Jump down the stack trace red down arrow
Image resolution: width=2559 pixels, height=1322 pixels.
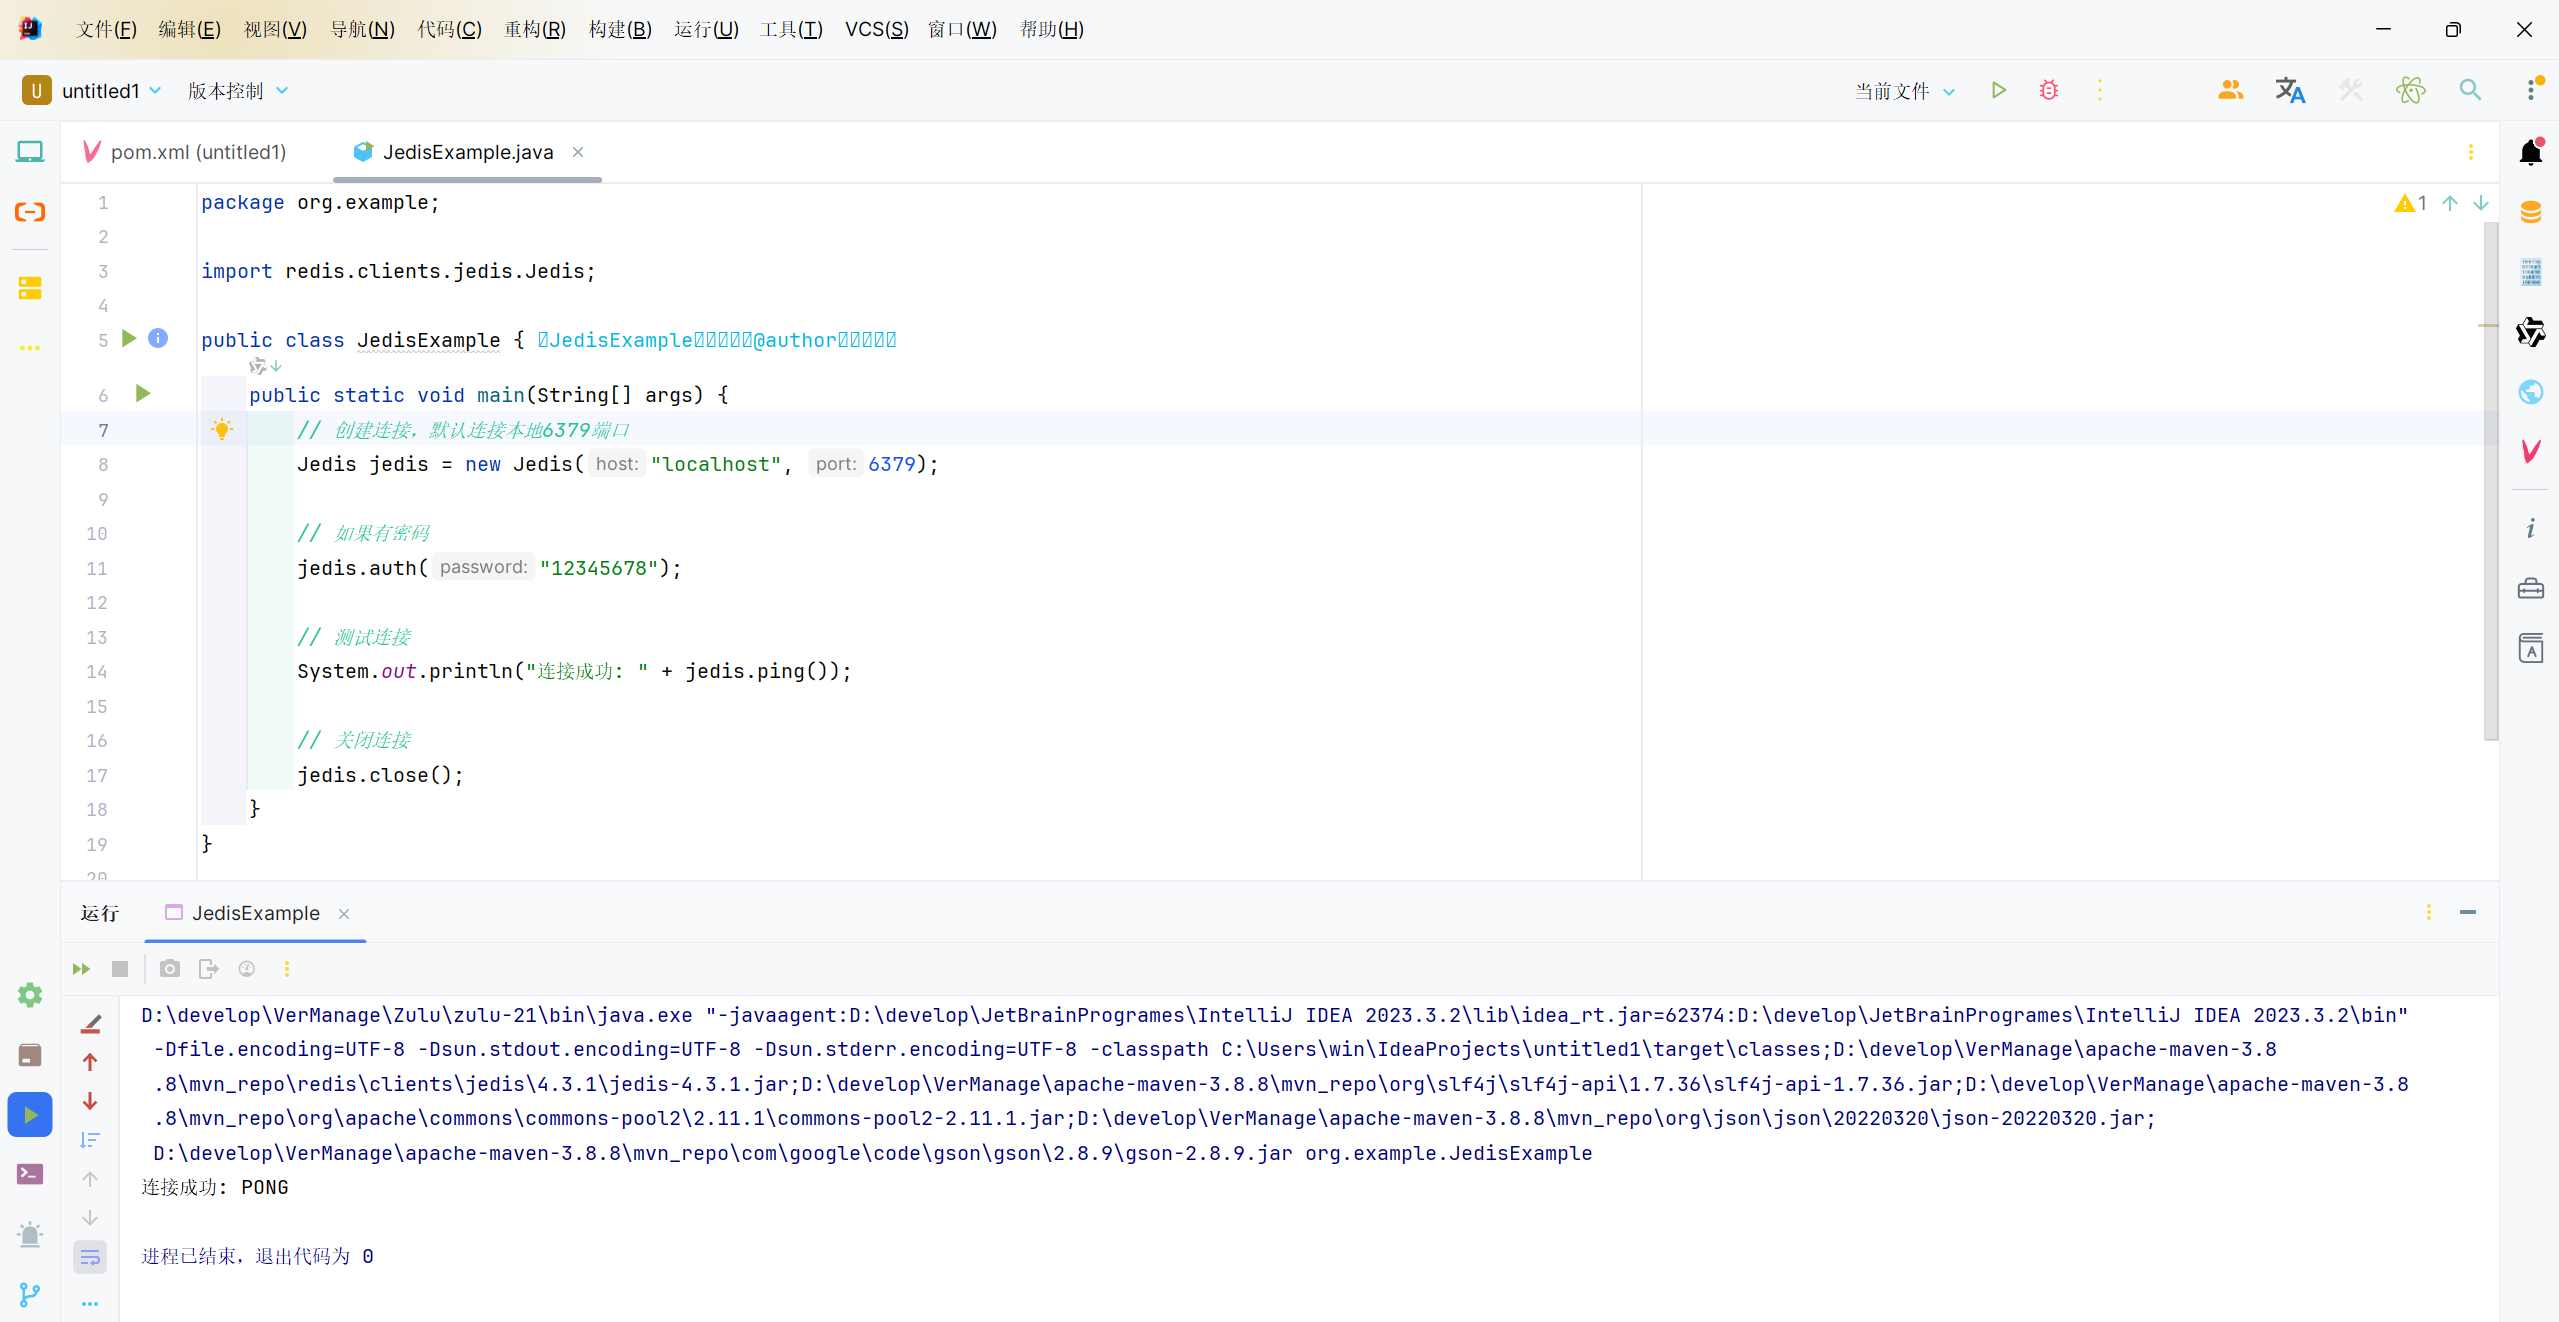[x=90, y=1101]
